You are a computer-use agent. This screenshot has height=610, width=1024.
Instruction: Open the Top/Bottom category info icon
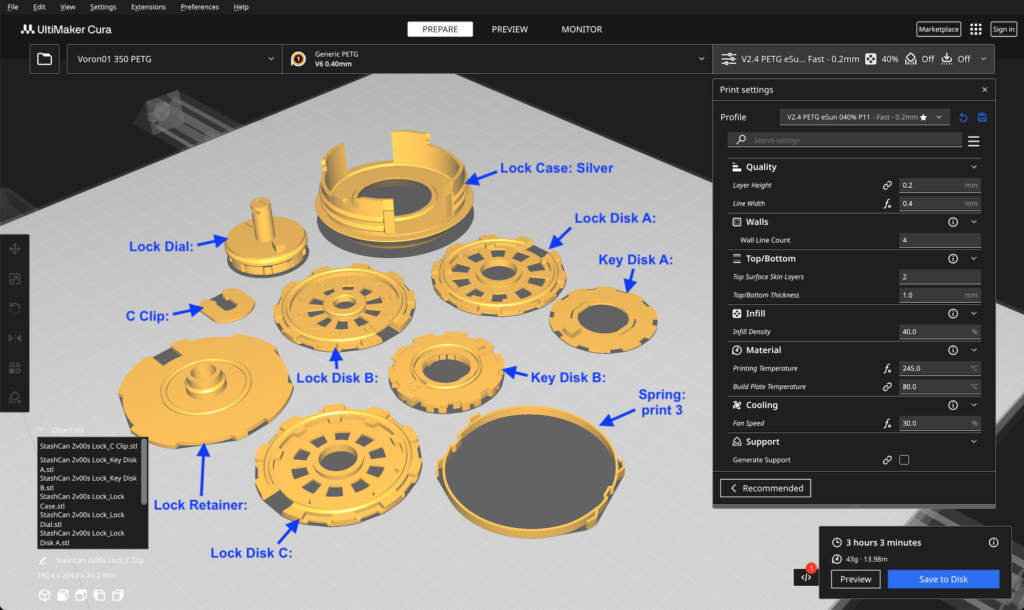[953, 259]
